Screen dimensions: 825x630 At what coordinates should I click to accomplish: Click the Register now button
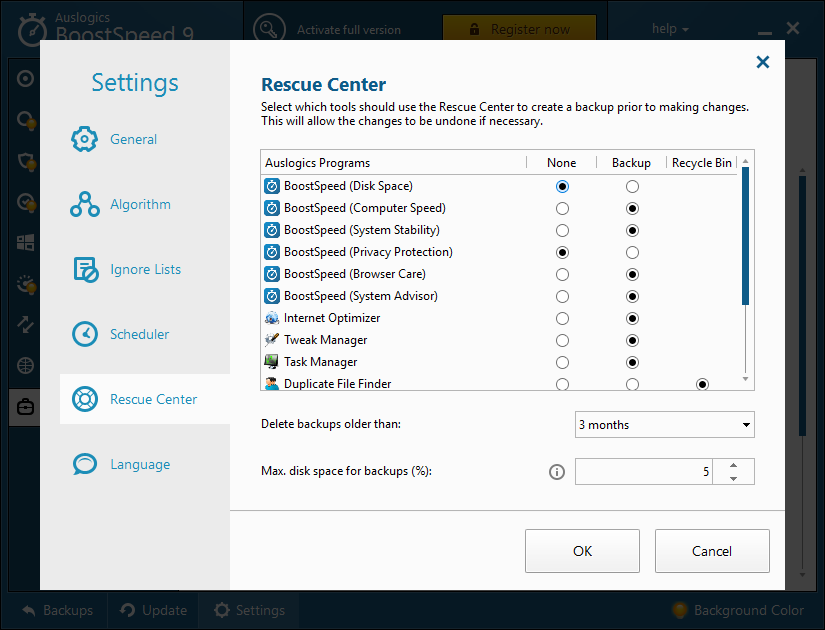(519, 28)
